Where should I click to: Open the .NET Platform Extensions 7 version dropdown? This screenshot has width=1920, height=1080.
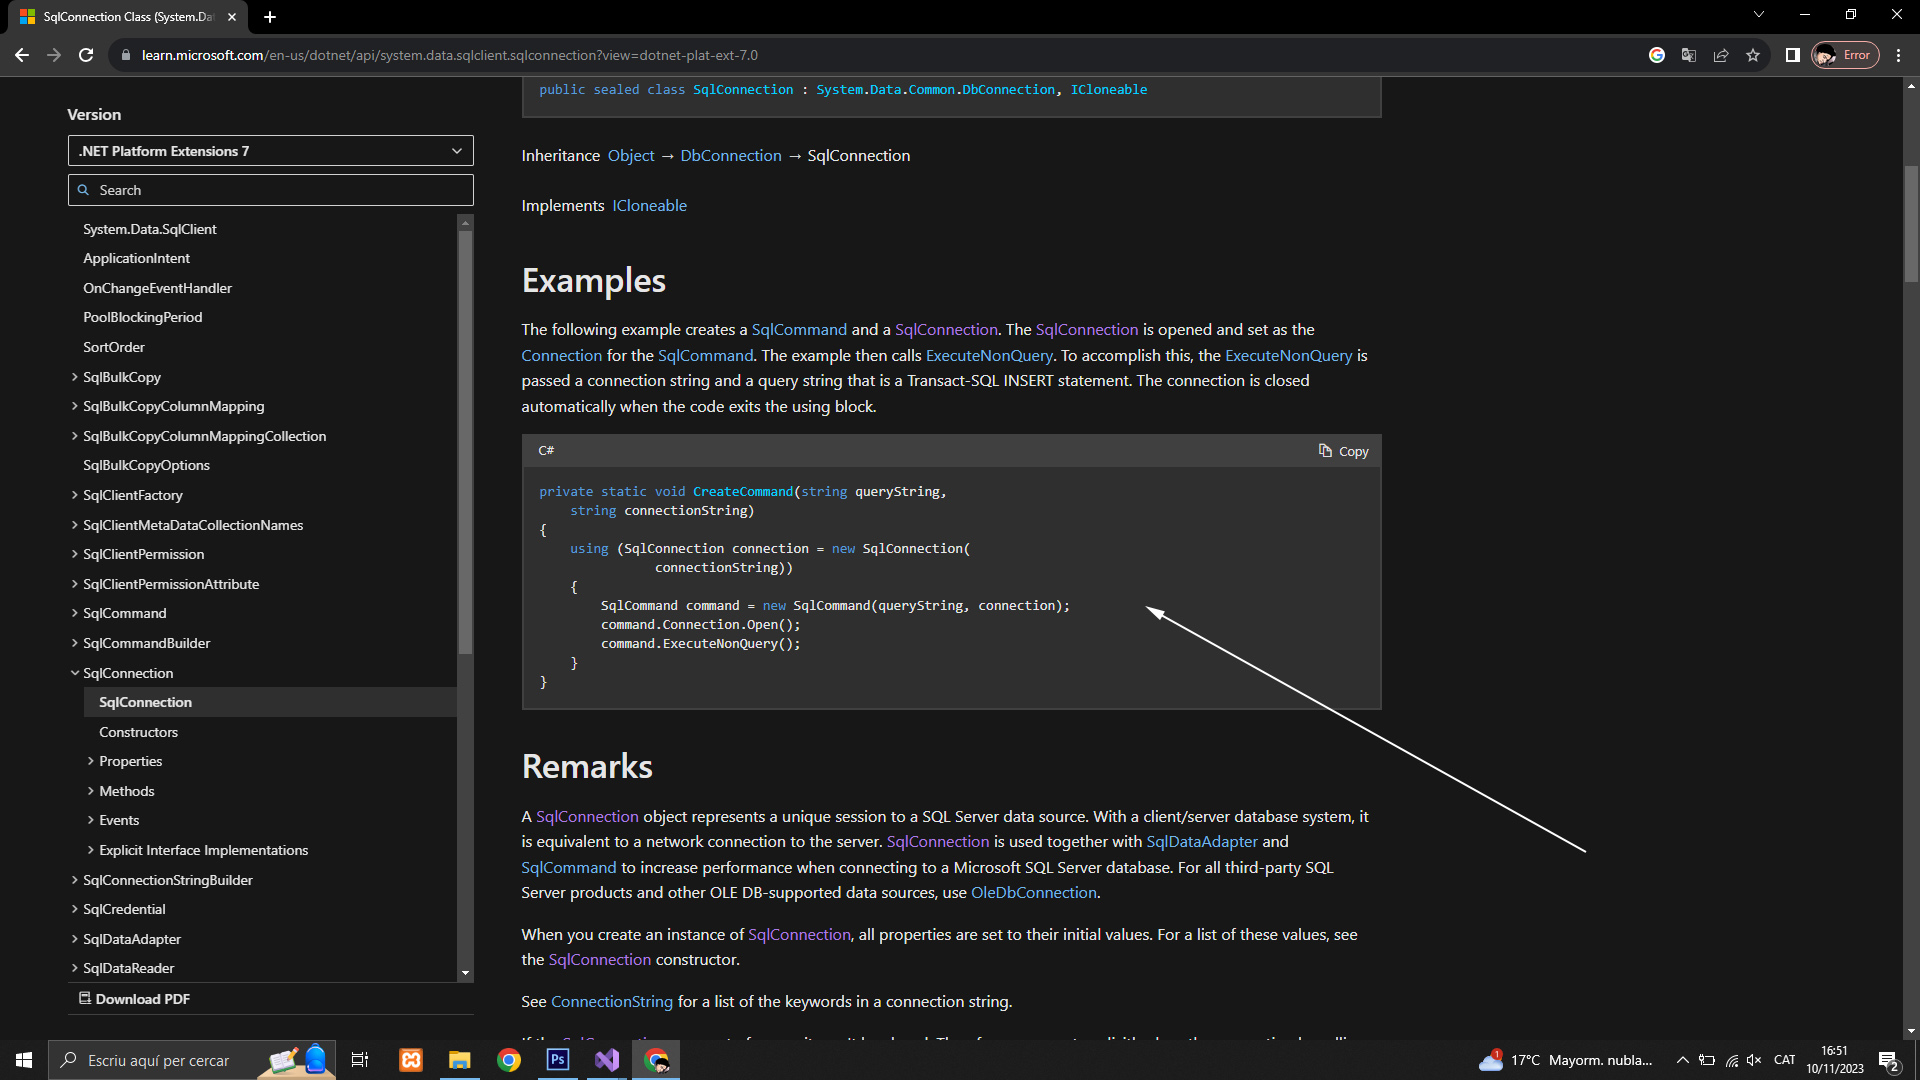point(270,151)
